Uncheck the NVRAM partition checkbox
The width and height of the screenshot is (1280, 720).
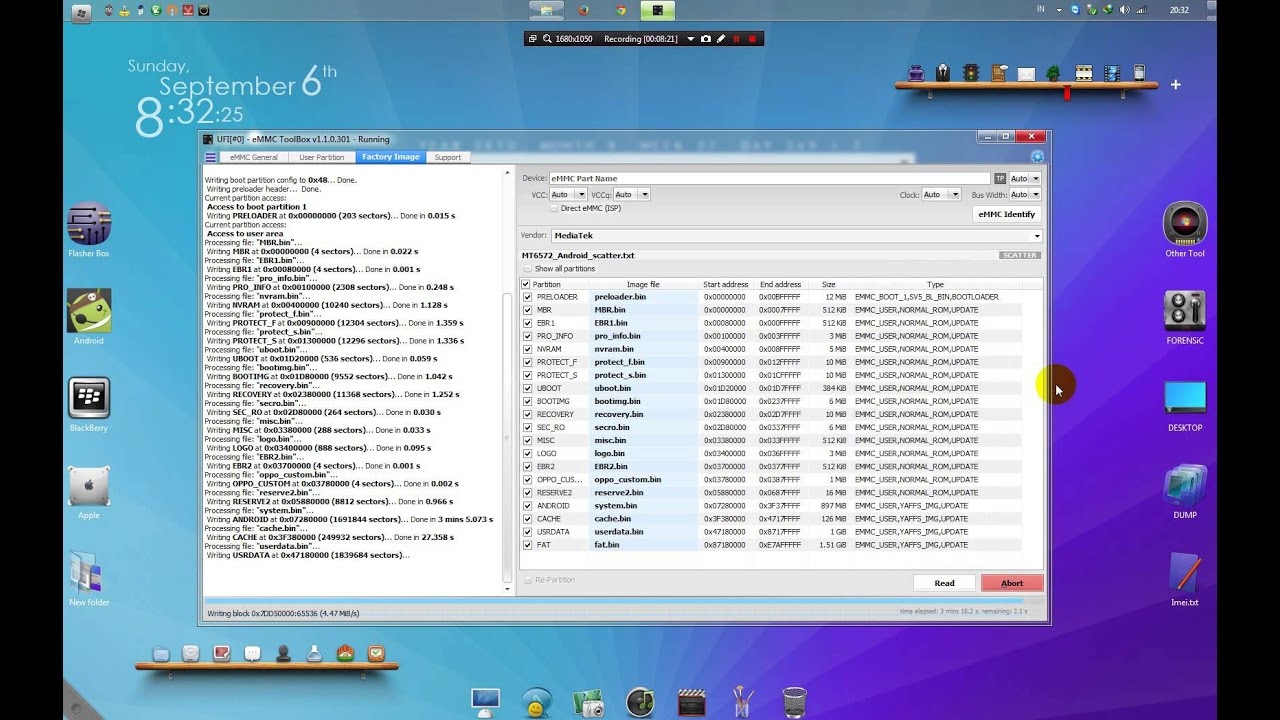coord(527,349)
